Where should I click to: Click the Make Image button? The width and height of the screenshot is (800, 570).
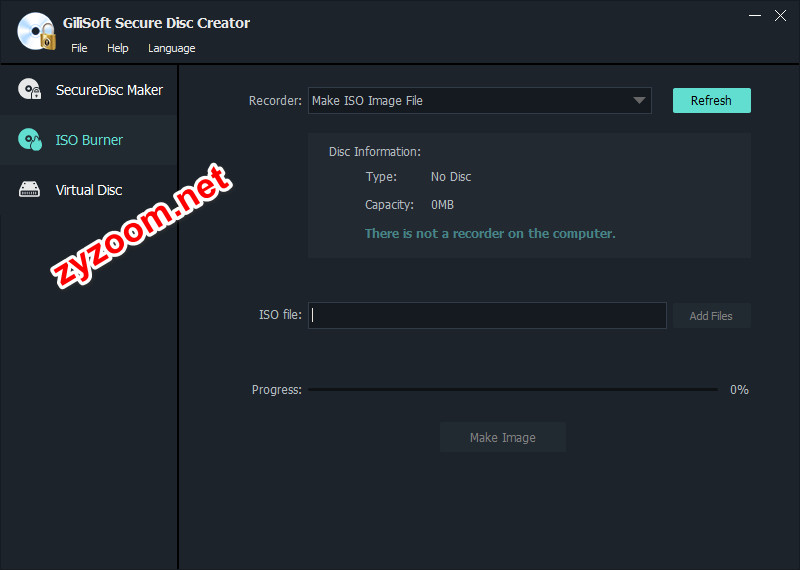coord(503,437)
